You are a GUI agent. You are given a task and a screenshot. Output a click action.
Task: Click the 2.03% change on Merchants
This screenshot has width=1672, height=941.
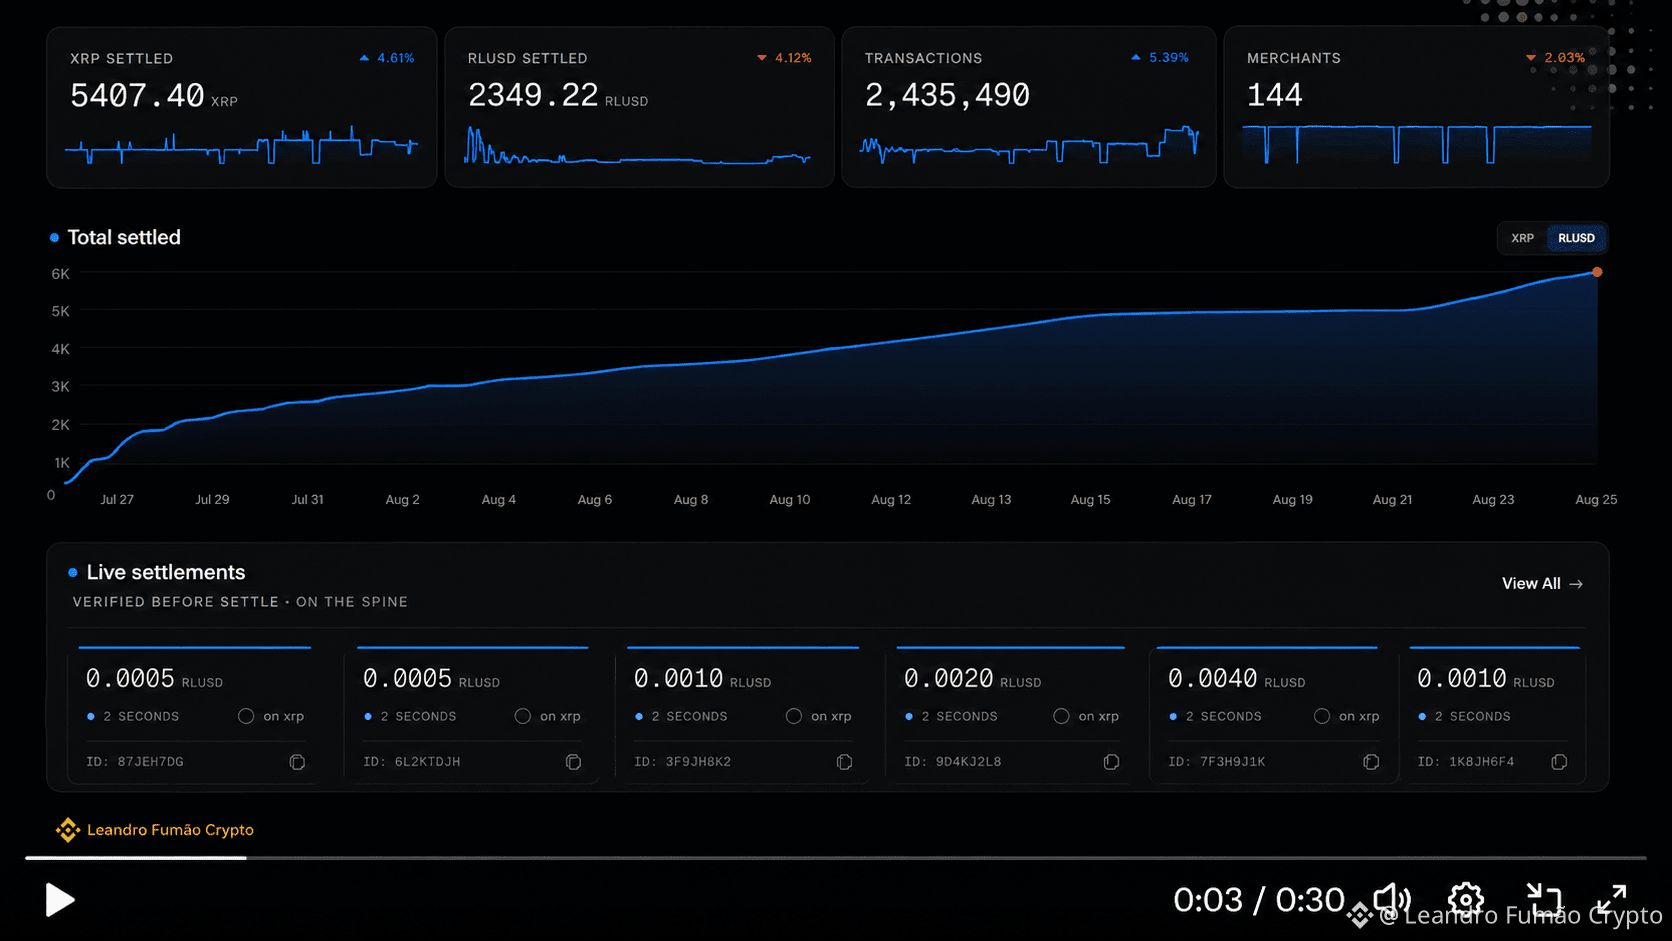pyautogui.click(x=1555, y=58)
